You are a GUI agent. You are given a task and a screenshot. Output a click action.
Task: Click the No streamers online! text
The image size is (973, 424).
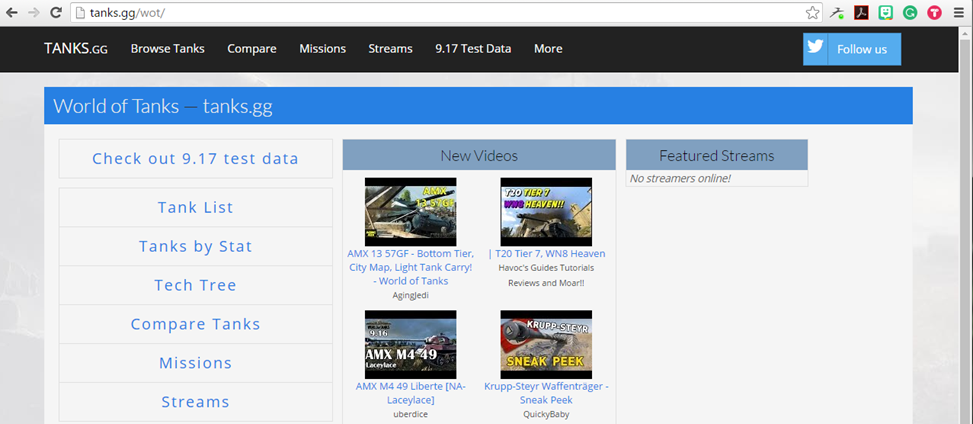pos(680,178)
